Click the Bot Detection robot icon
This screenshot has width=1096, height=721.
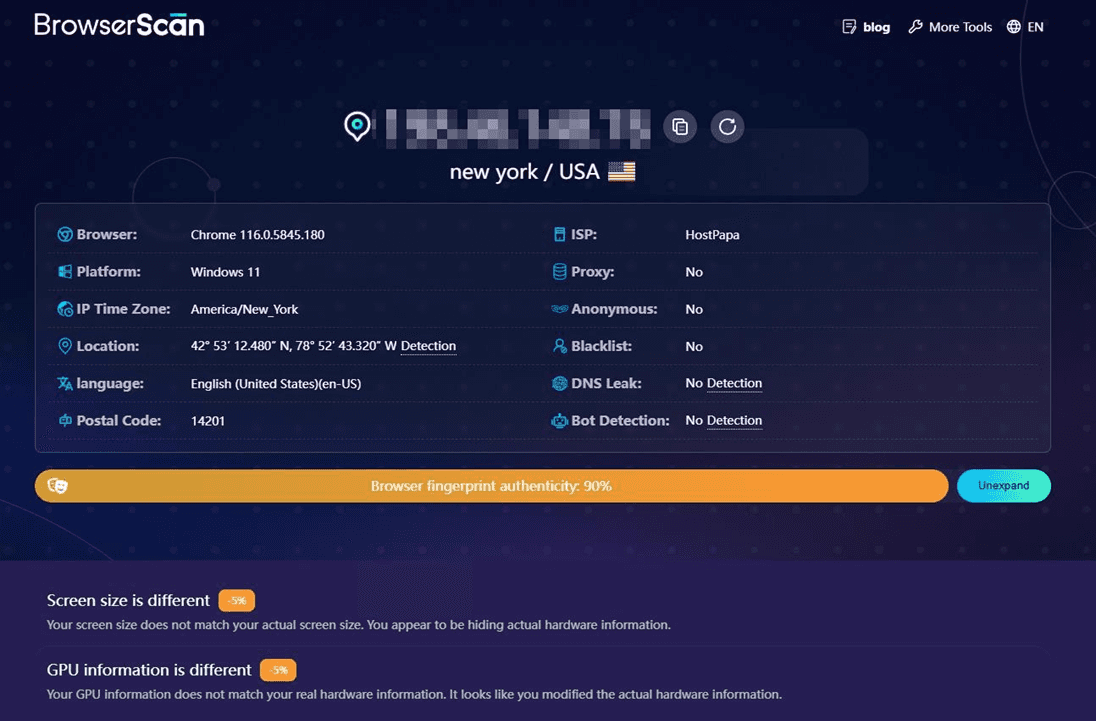[x=559, y=421]
